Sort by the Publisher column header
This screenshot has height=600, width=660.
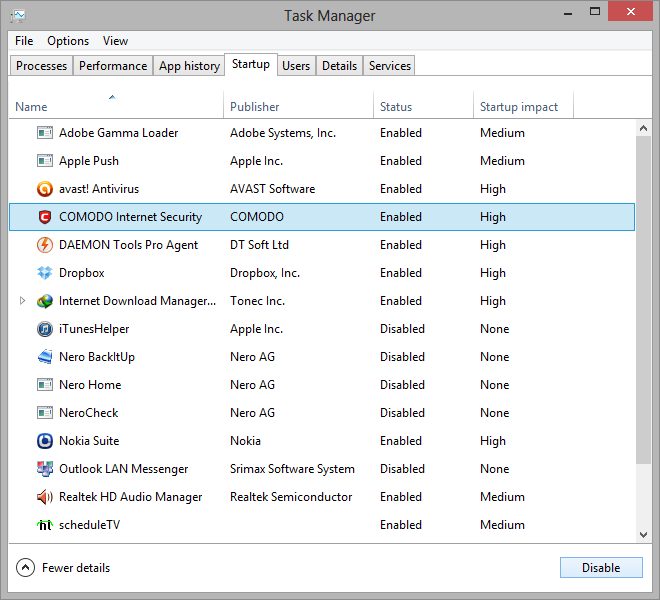(x=298, y=105)
